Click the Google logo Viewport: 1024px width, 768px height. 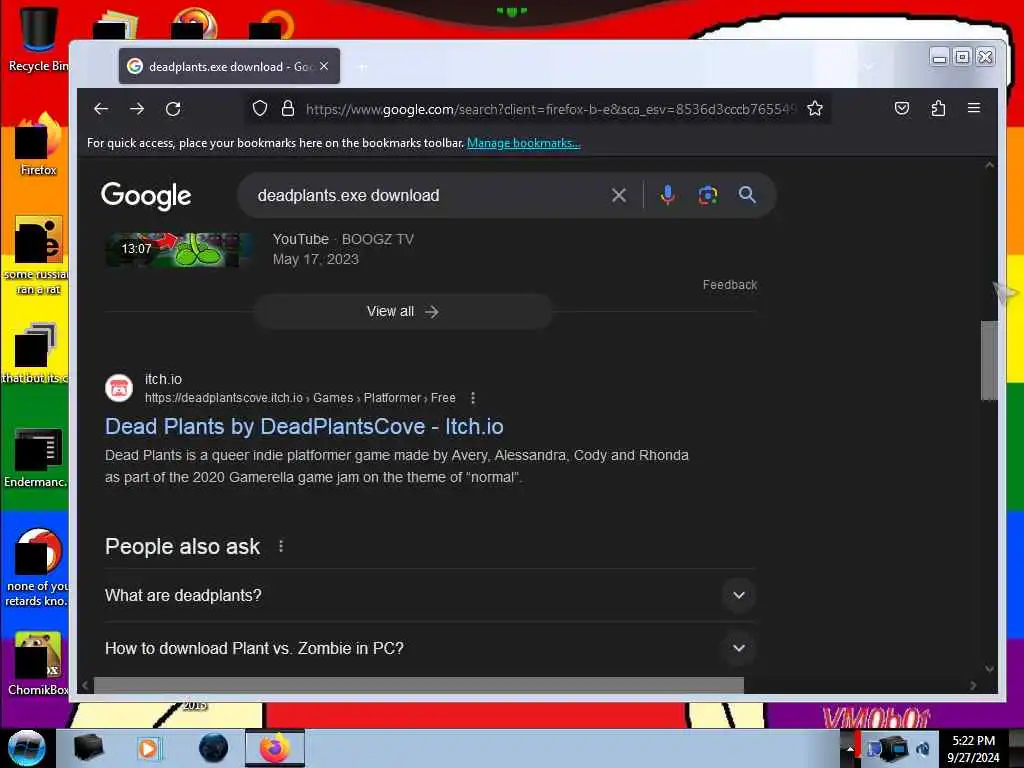point(146,195)
